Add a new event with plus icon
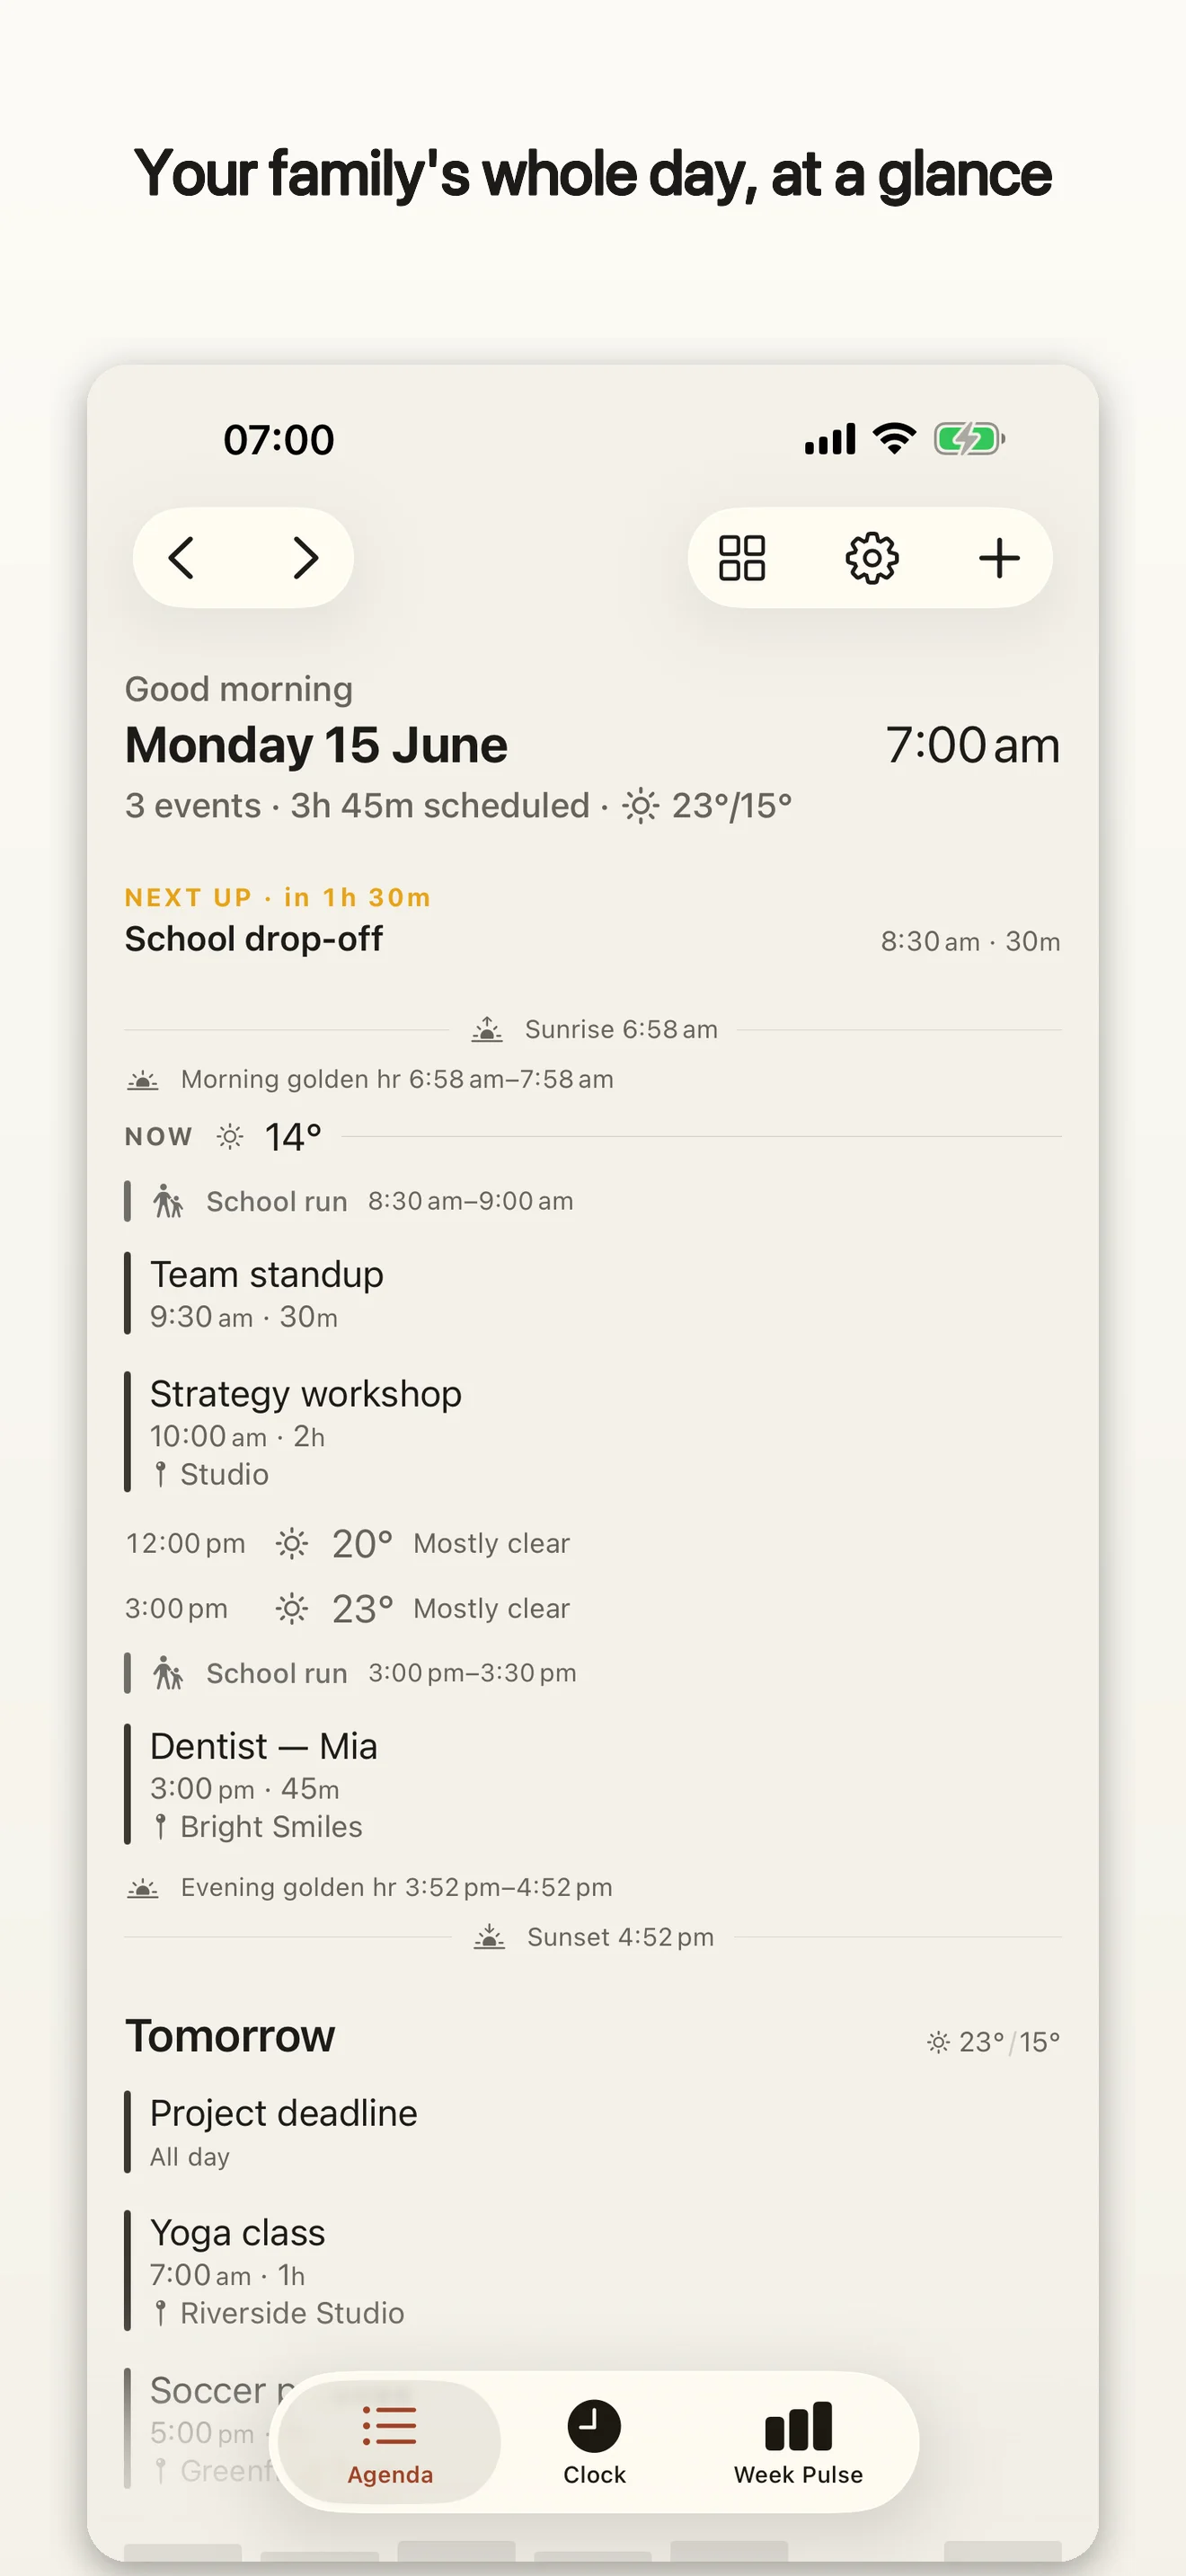Image resolution: width=1186 pixels, height=2576 pixels. [x=999, y=558]
